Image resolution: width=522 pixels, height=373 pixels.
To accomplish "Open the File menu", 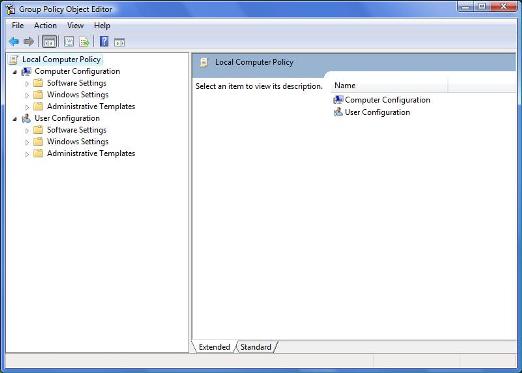I will click(17, 25).
